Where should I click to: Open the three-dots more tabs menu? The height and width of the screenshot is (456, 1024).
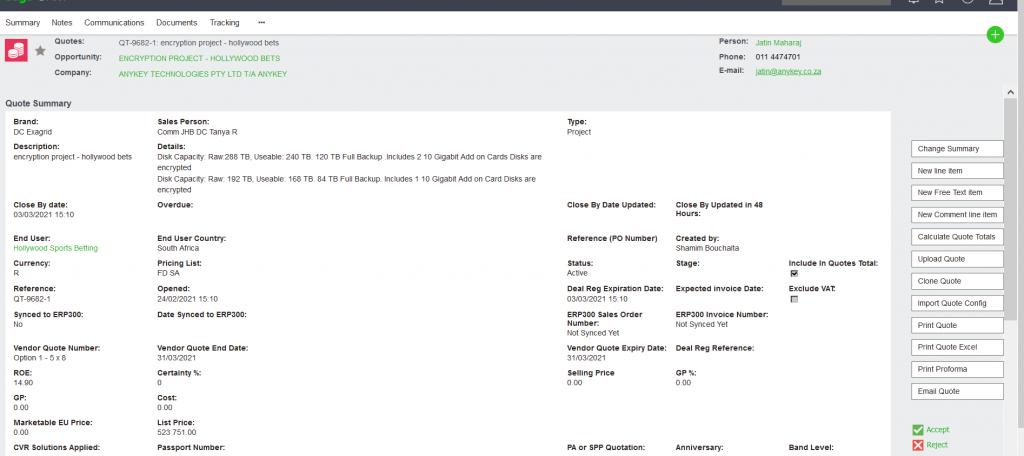[x=262, y=22]
